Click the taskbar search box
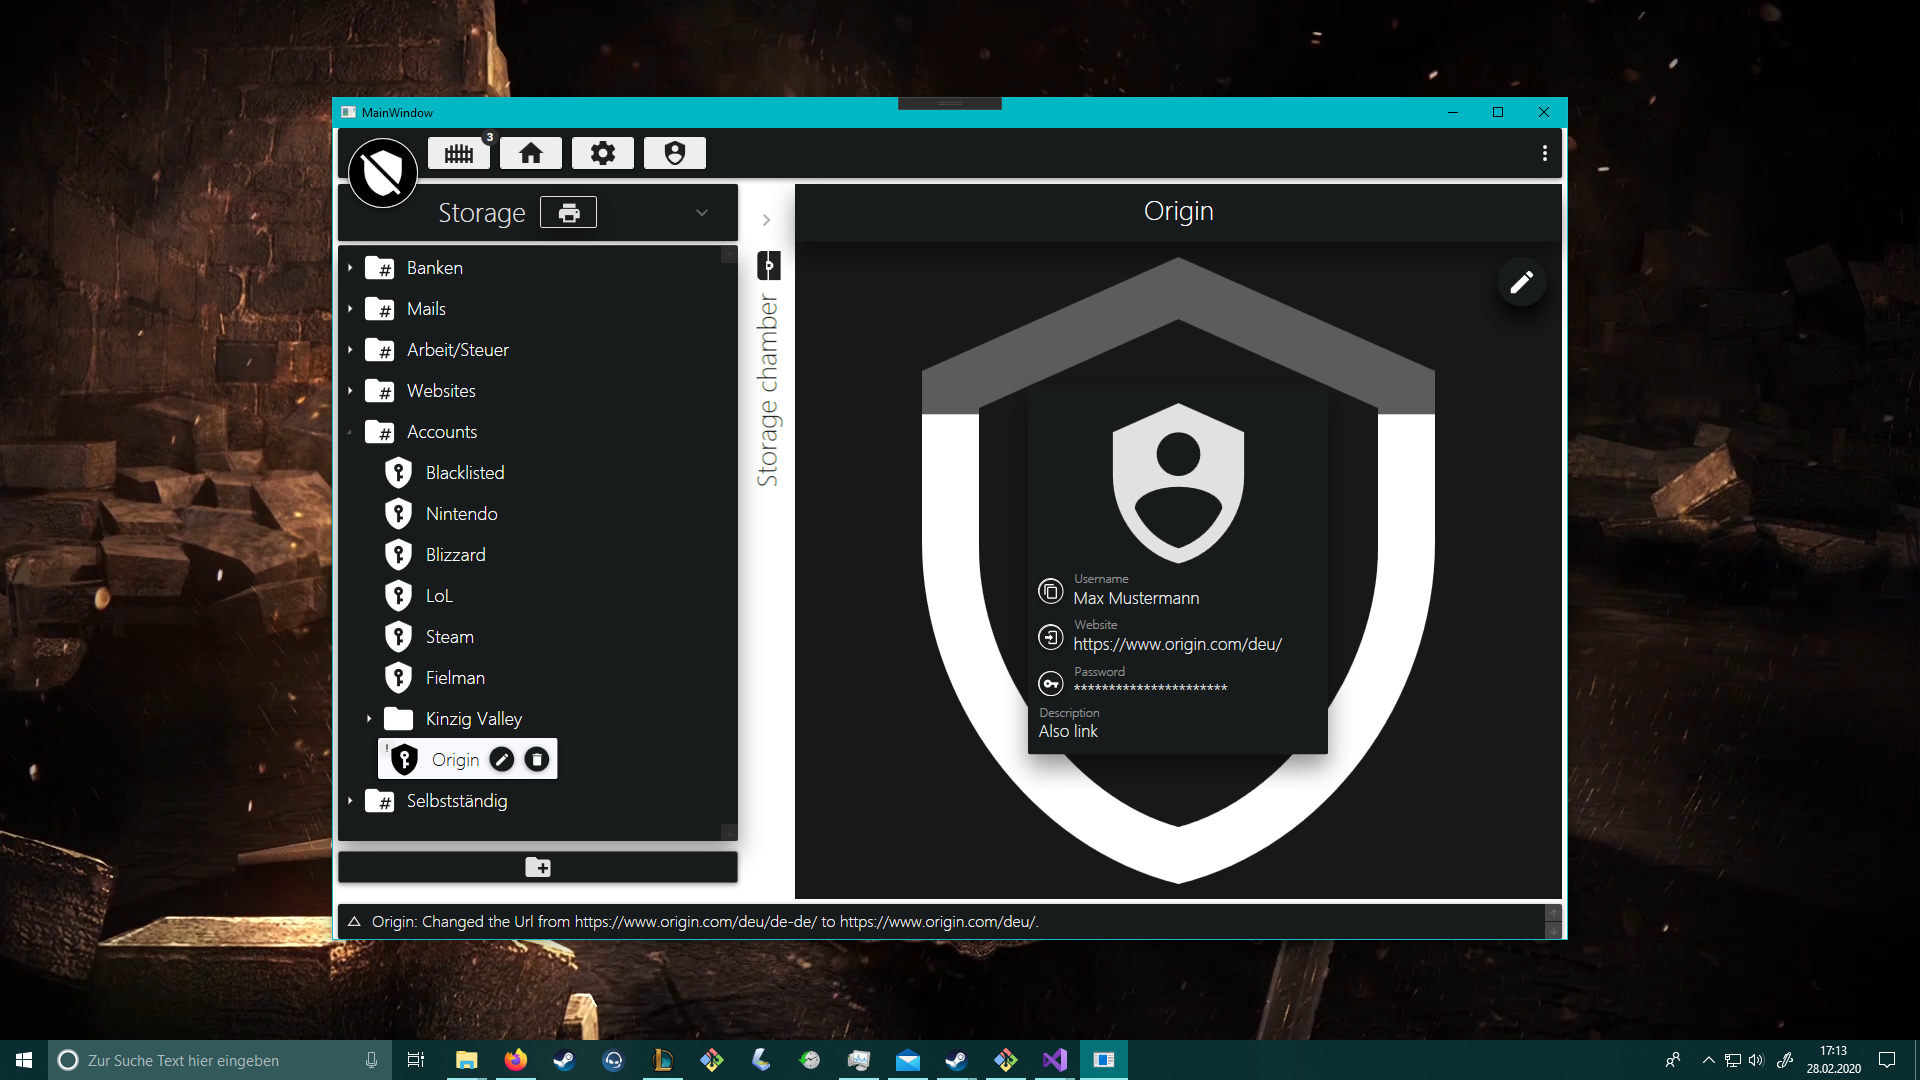1920x1080 pixels. pos(220,1060)
